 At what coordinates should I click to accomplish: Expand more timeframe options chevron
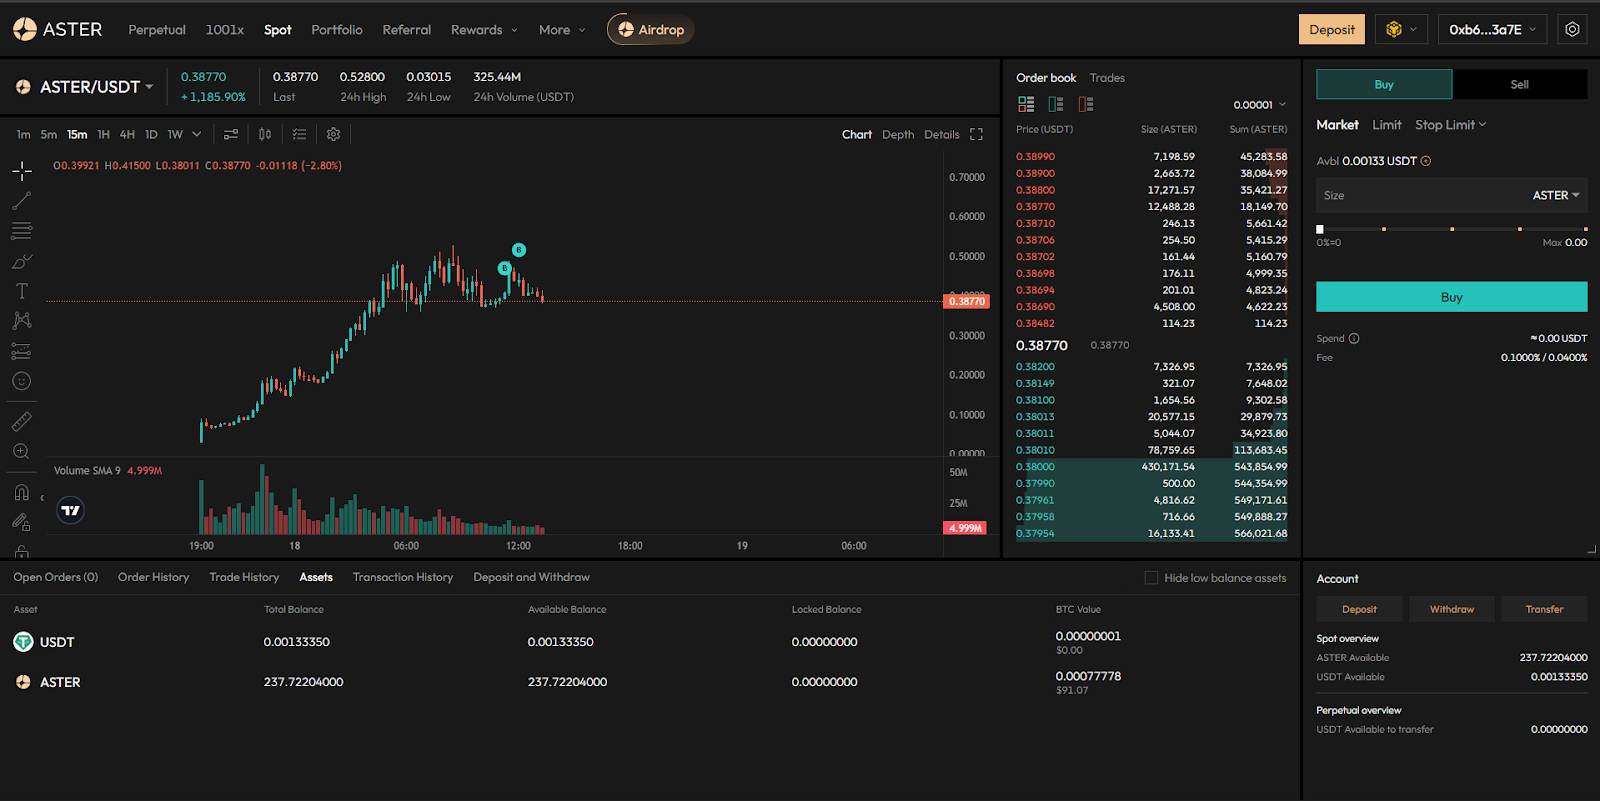pos(197,134)
